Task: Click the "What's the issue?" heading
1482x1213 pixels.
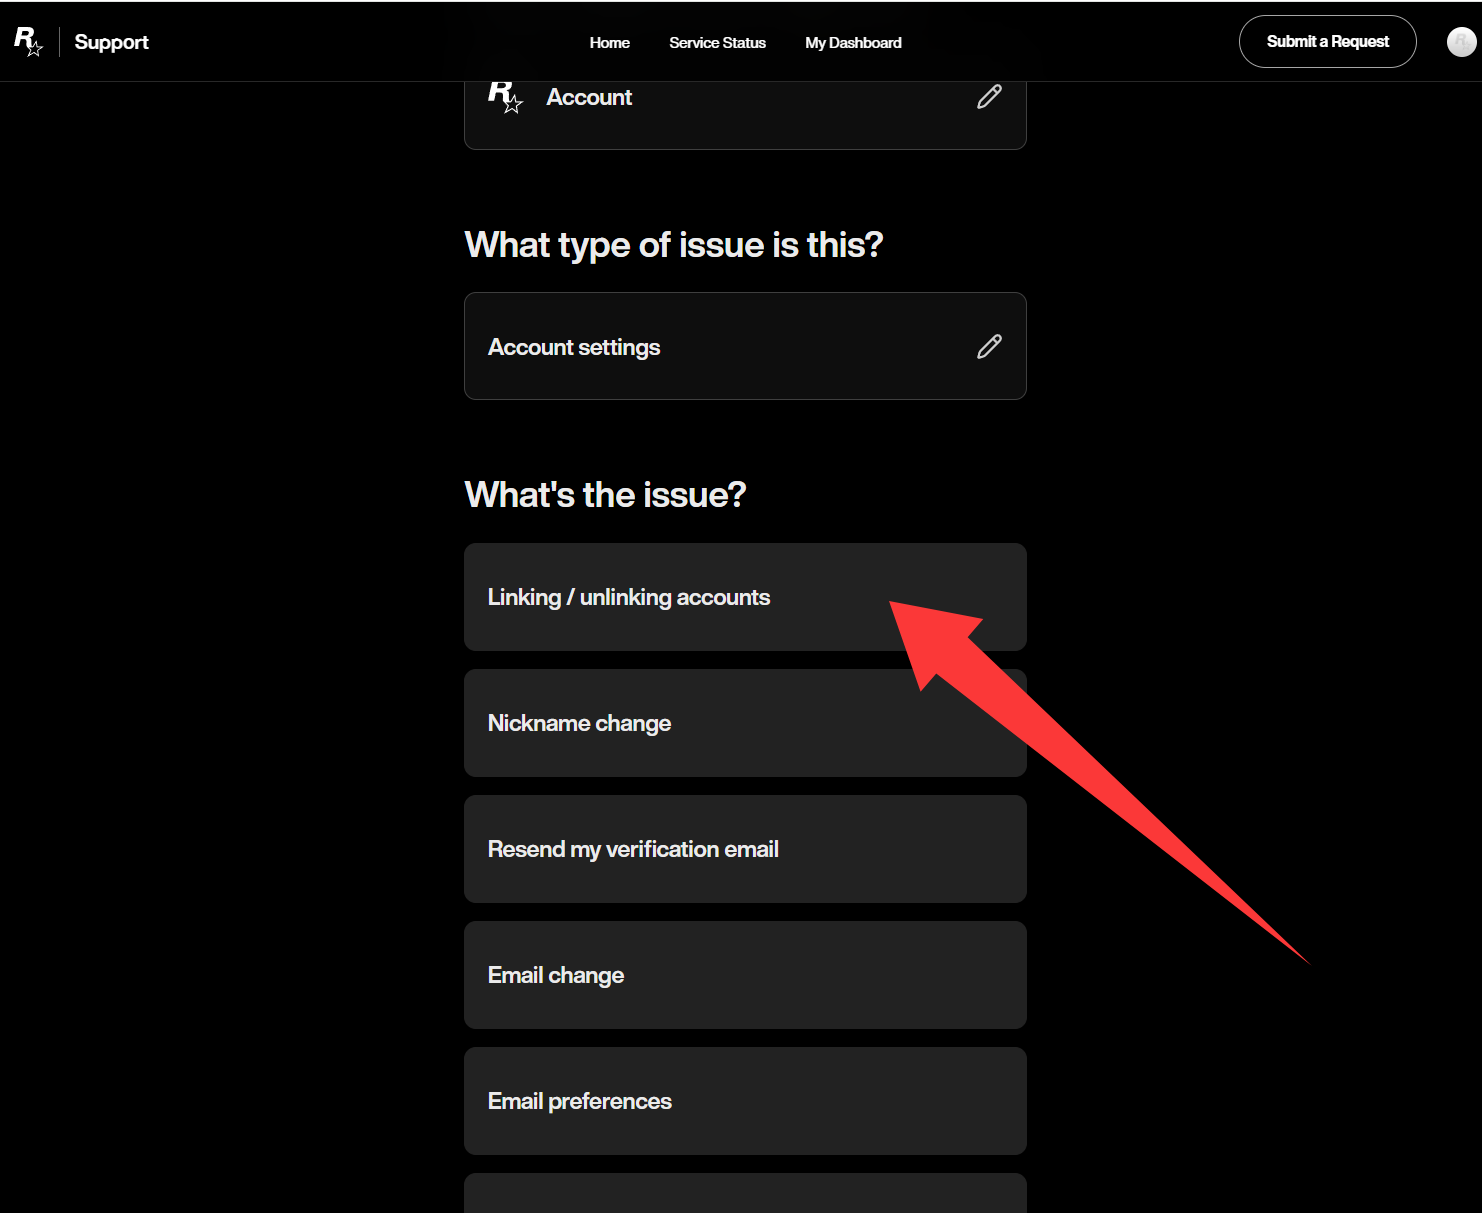Action: click(x=605, y=495)
